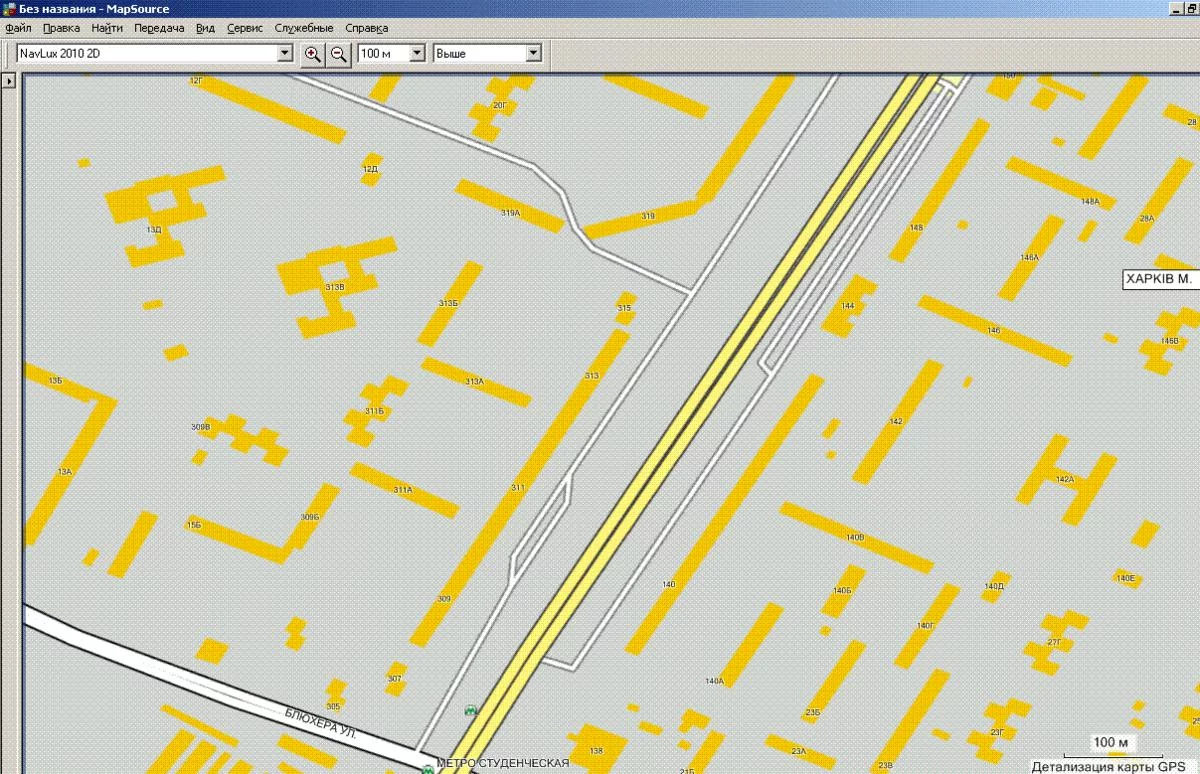This screenshot has width=1200, height=774.
Task: Click the ХАРКІВ М. city label on map
Action: [x=1158, y=279]
